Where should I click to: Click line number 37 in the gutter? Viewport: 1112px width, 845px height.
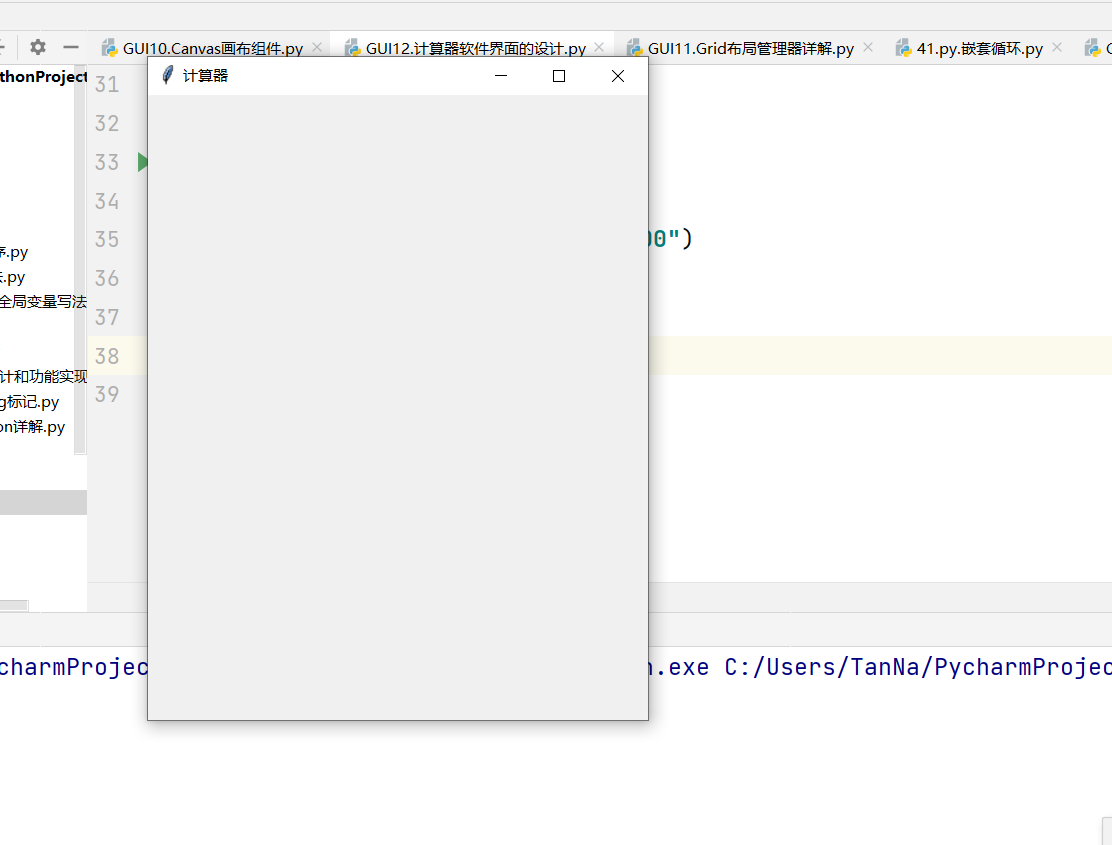[107, 317]
